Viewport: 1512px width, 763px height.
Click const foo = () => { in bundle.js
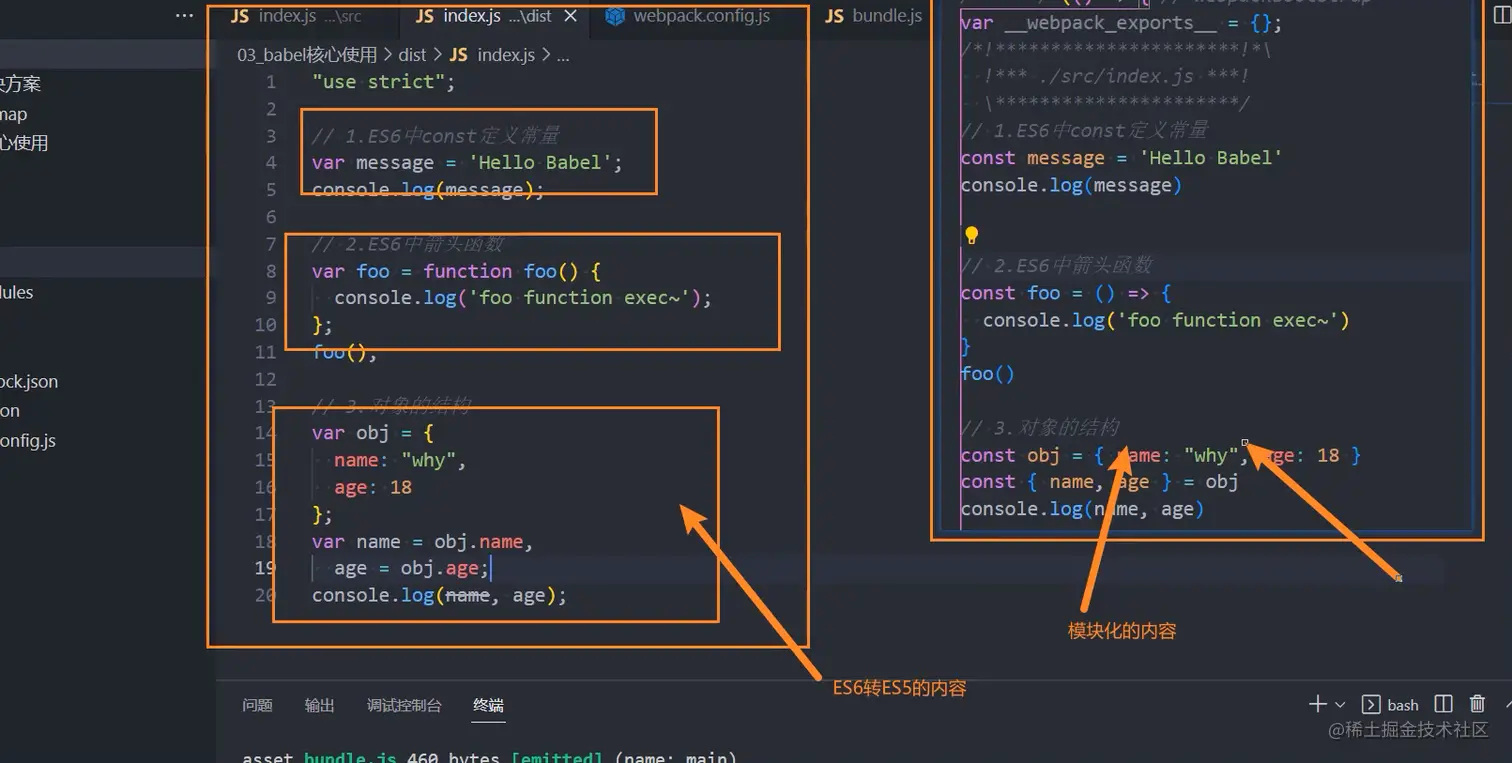(x=1066, y=293)
